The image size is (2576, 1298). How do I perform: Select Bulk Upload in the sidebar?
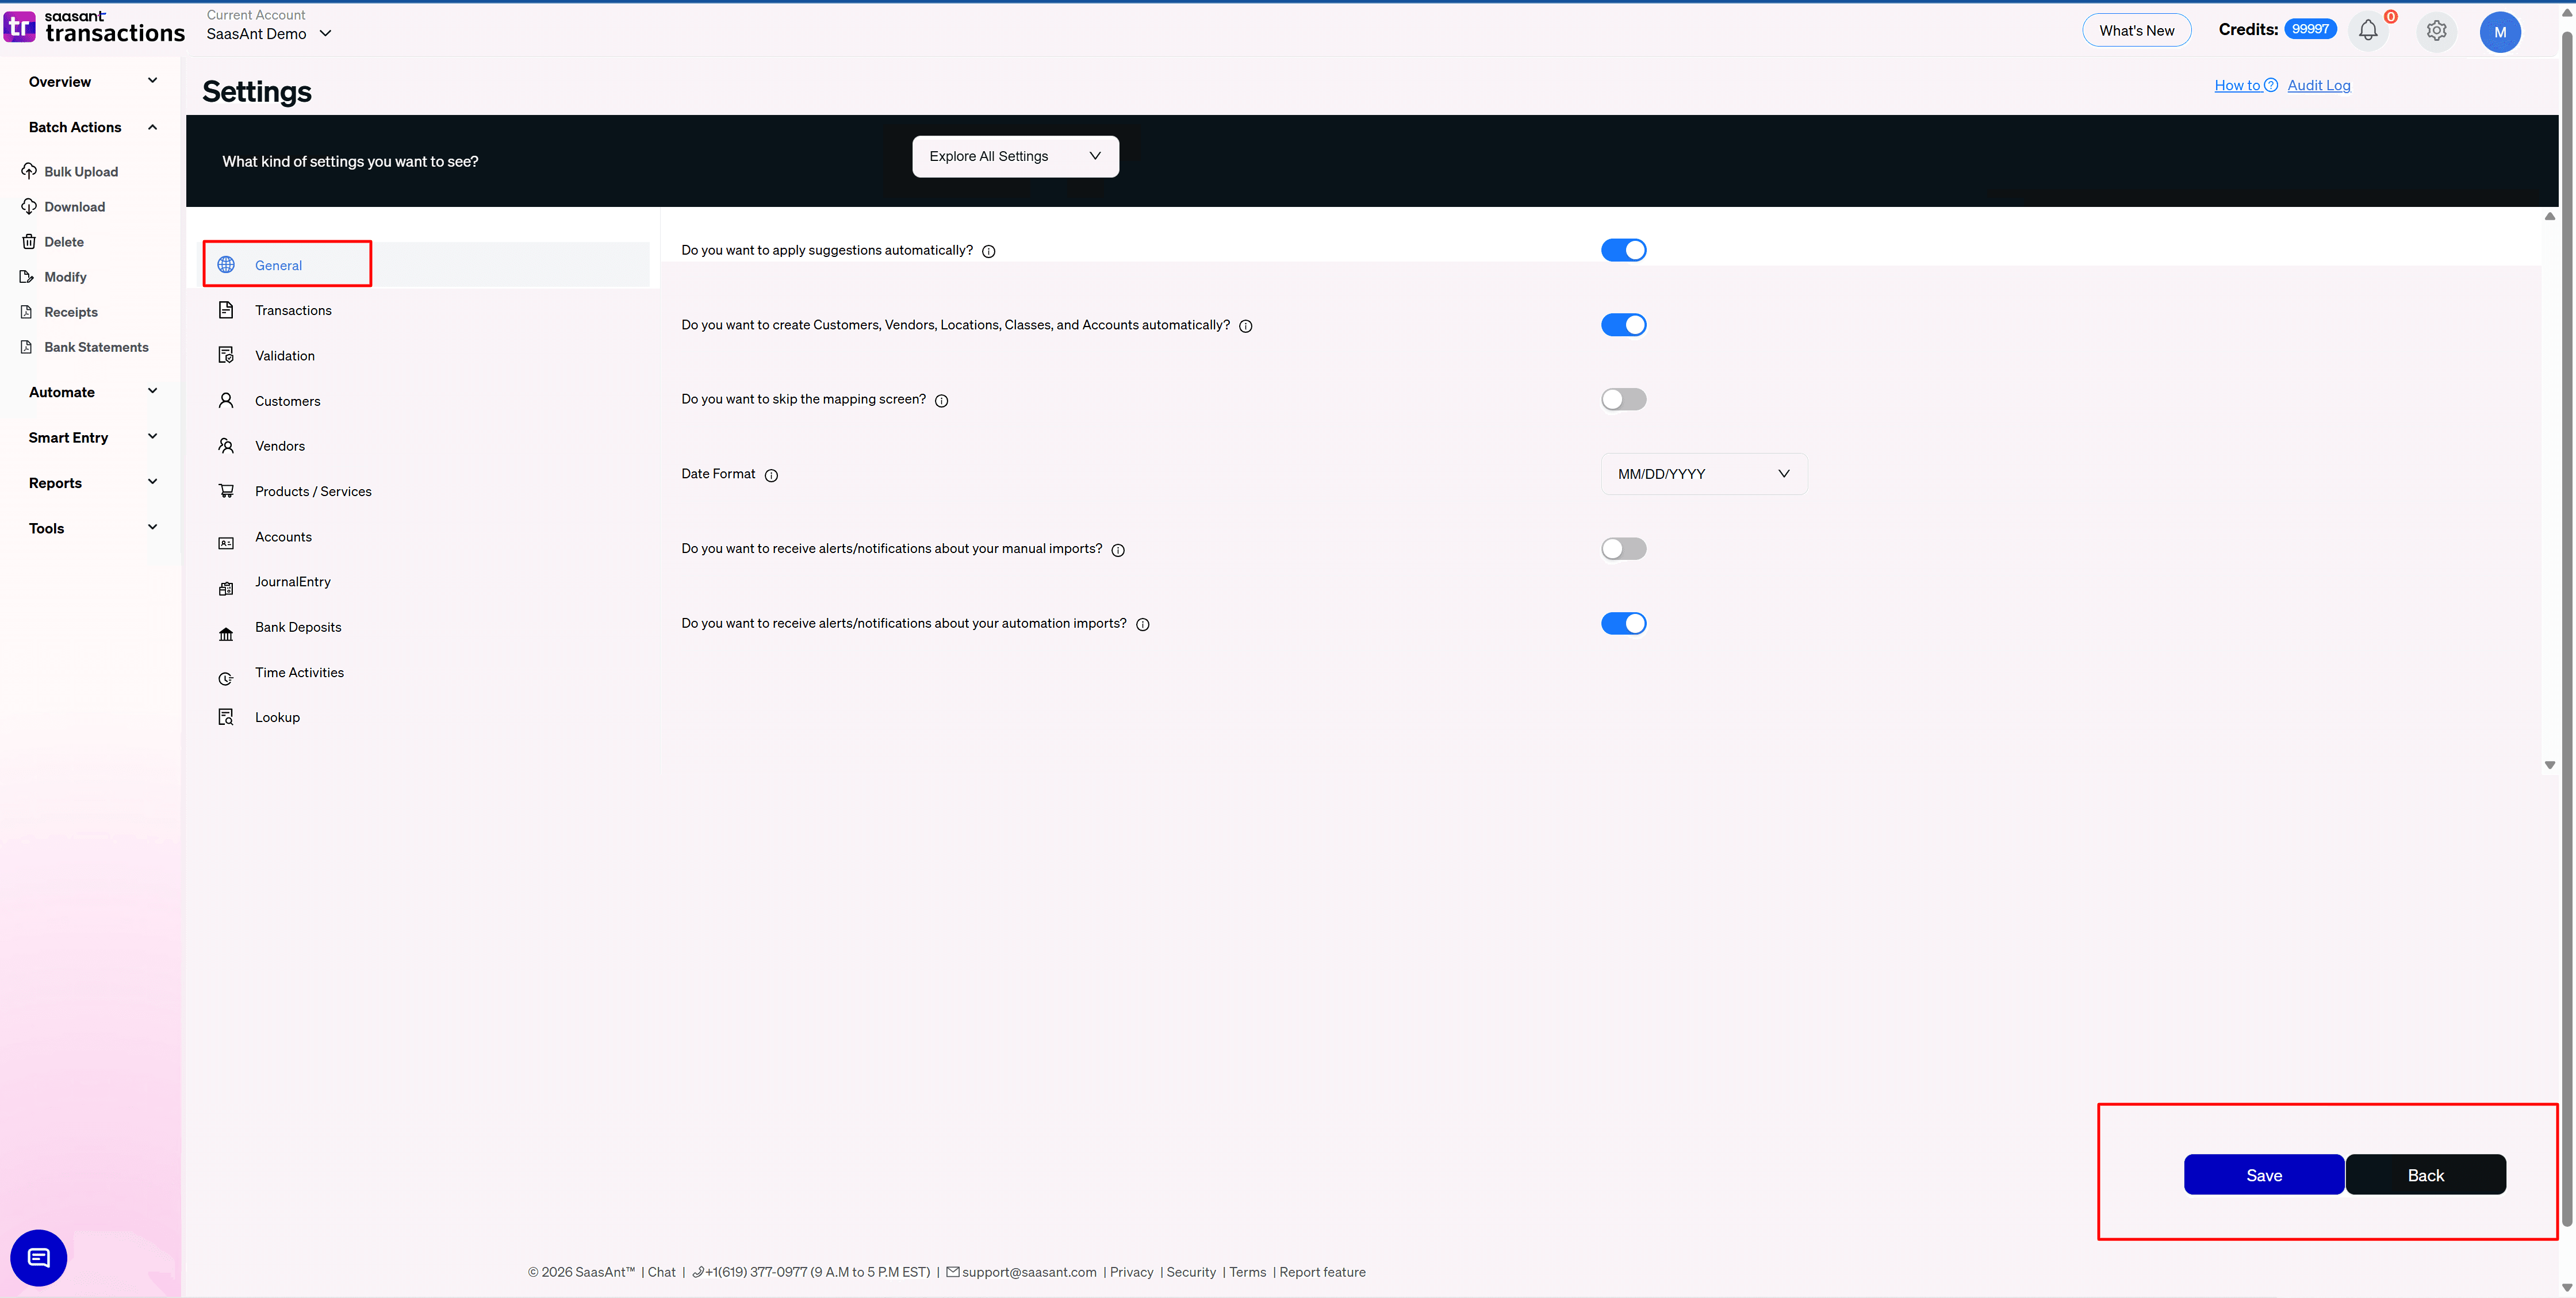(x=80, y=171)
